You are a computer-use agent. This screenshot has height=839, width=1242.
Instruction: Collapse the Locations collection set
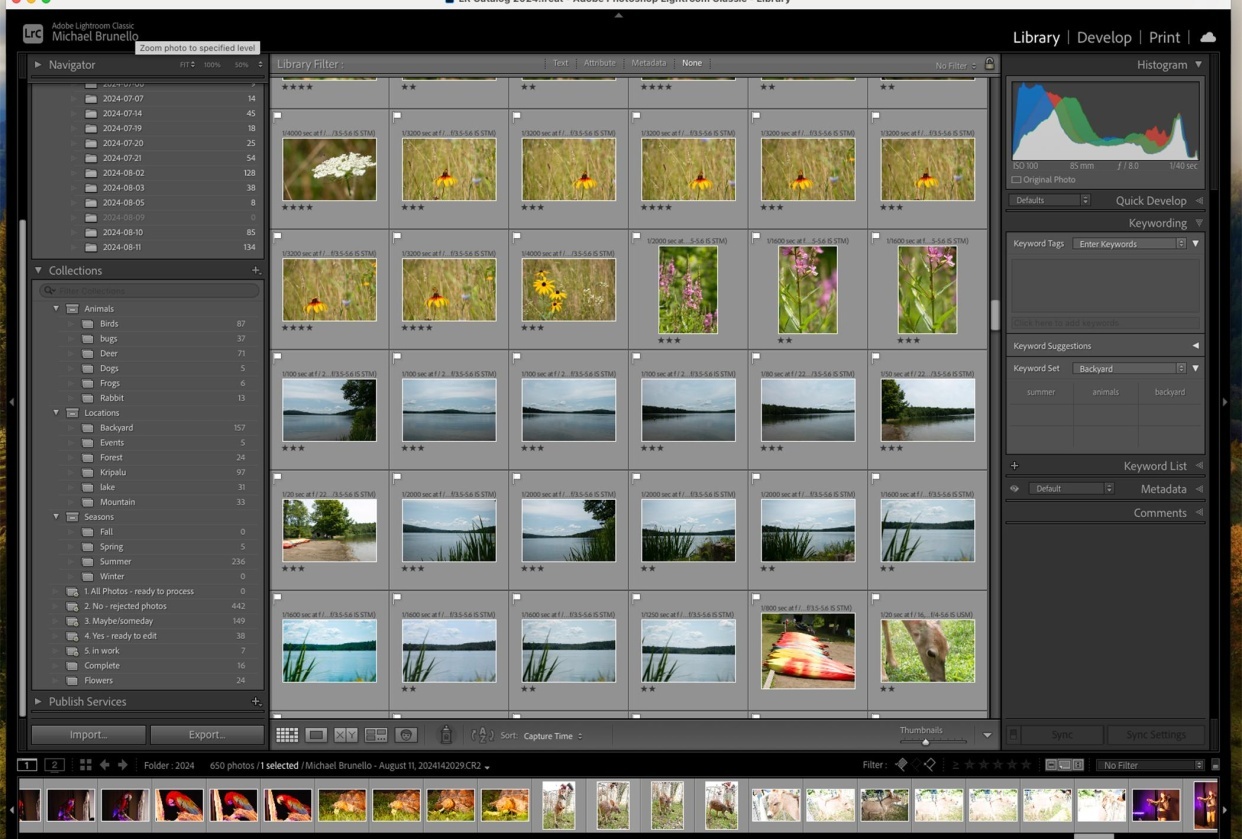click(56, 413)
